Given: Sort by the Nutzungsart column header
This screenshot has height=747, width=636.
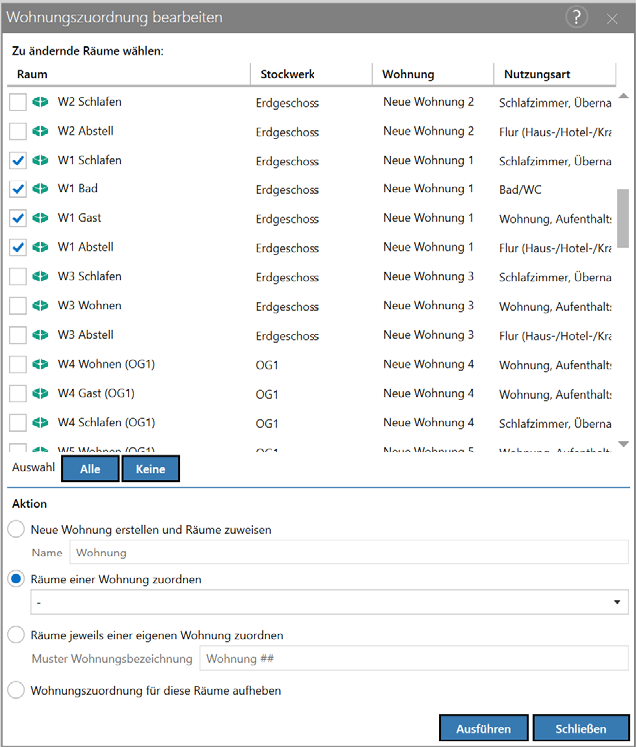Looking at the screenshot, I should click(x=555, y=74).
